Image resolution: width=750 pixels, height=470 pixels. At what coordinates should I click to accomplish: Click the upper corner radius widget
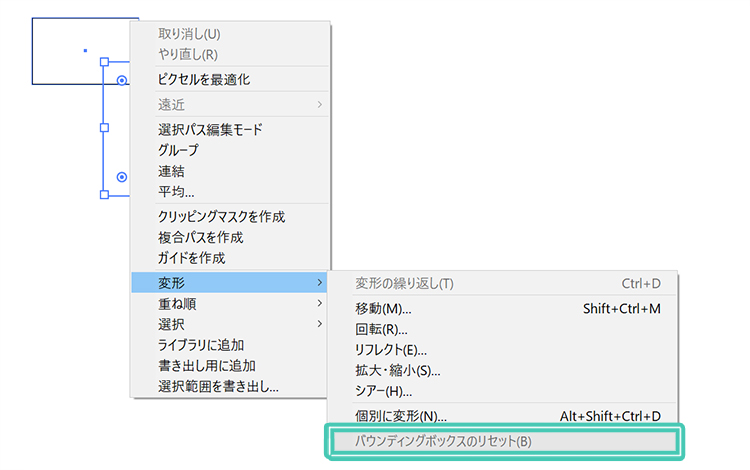click(x=122, y=80)
